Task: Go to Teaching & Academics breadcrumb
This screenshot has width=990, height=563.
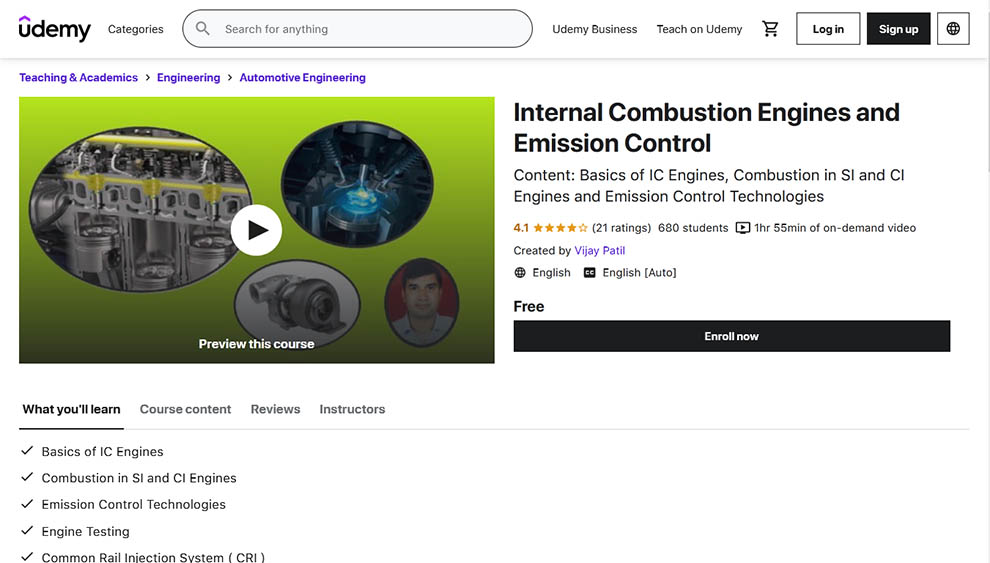Action: pyautogui.click(x=78, y=78)
